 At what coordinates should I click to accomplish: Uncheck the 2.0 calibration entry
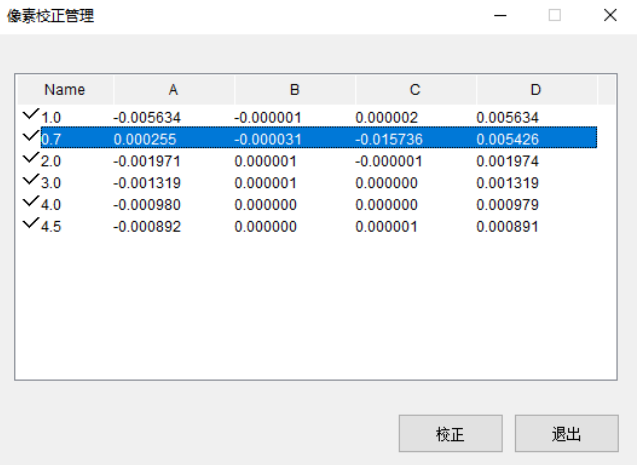[x=30, y=160]
